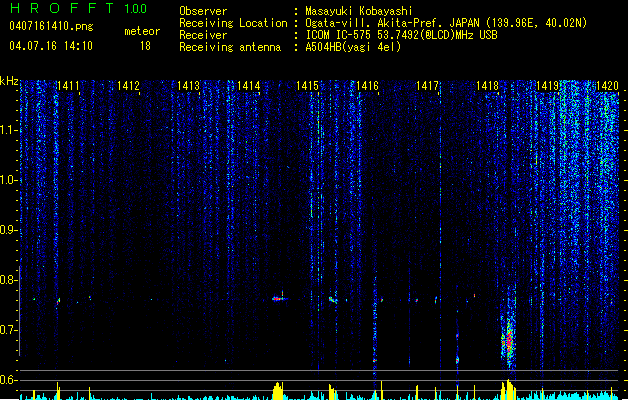Click the date stamp 04.07.16 14:10
The height and width of the screenshot is (400, 629).
pyautogui.click(x=51, y=46)
